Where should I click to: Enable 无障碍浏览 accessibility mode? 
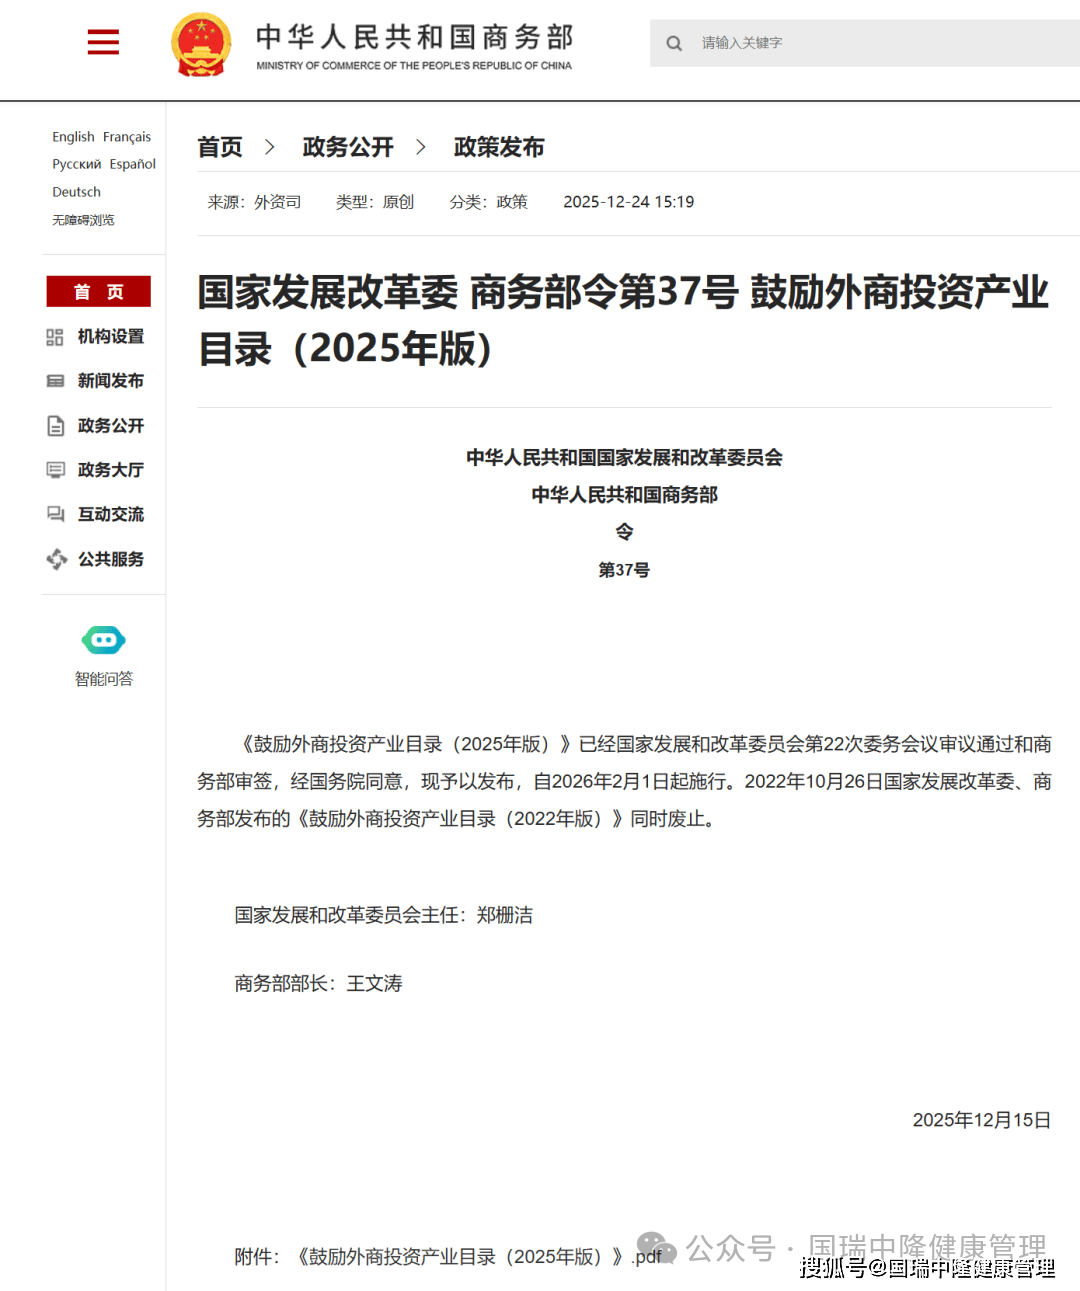point(83,220)
